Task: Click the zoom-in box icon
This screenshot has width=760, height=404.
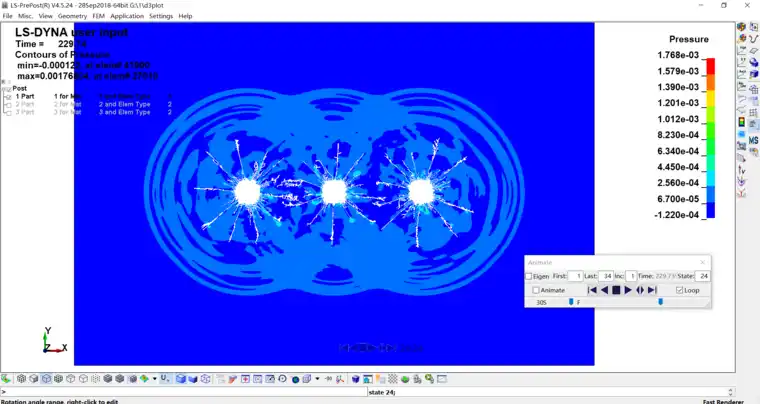Action: [x=246, y=379]
